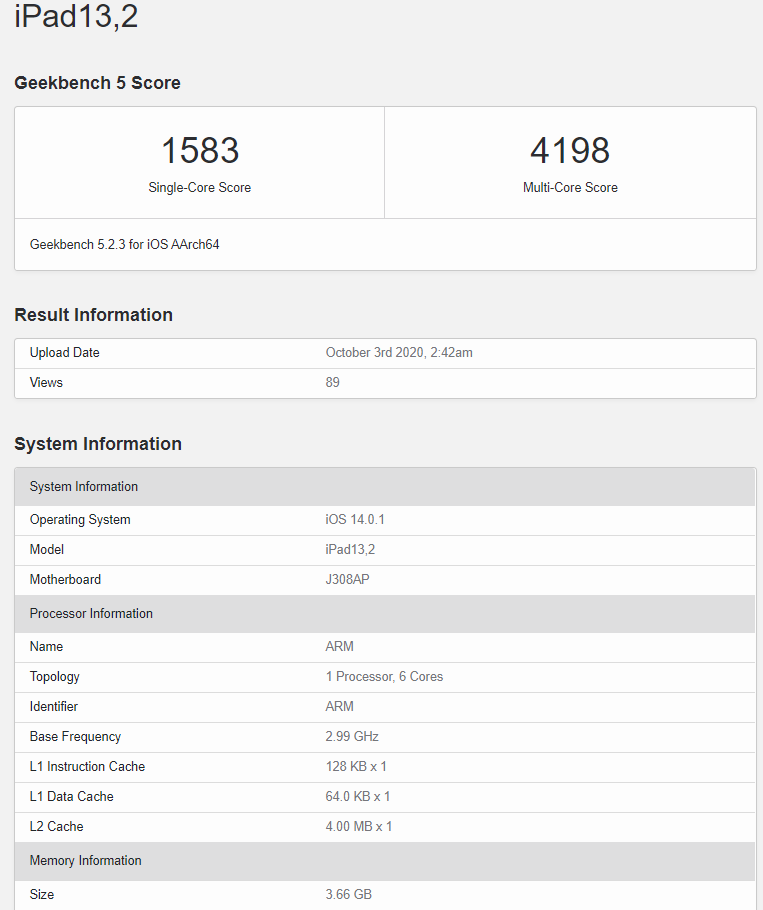Click Geekbench 5.2.3 for iOS AArch64 text
The image size is (763, 910).
click(125, 244)
